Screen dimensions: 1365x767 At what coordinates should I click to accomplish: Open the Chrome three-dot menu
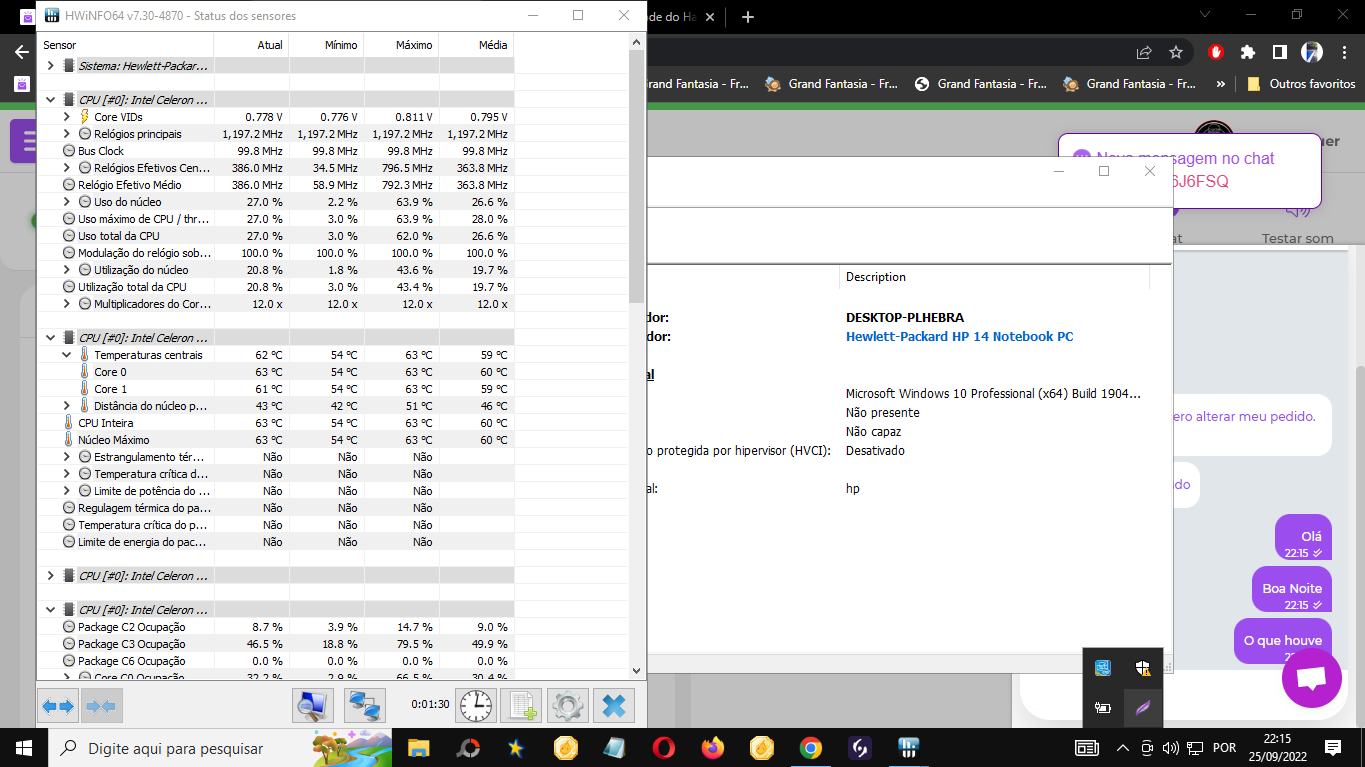tap(1343, 52)
